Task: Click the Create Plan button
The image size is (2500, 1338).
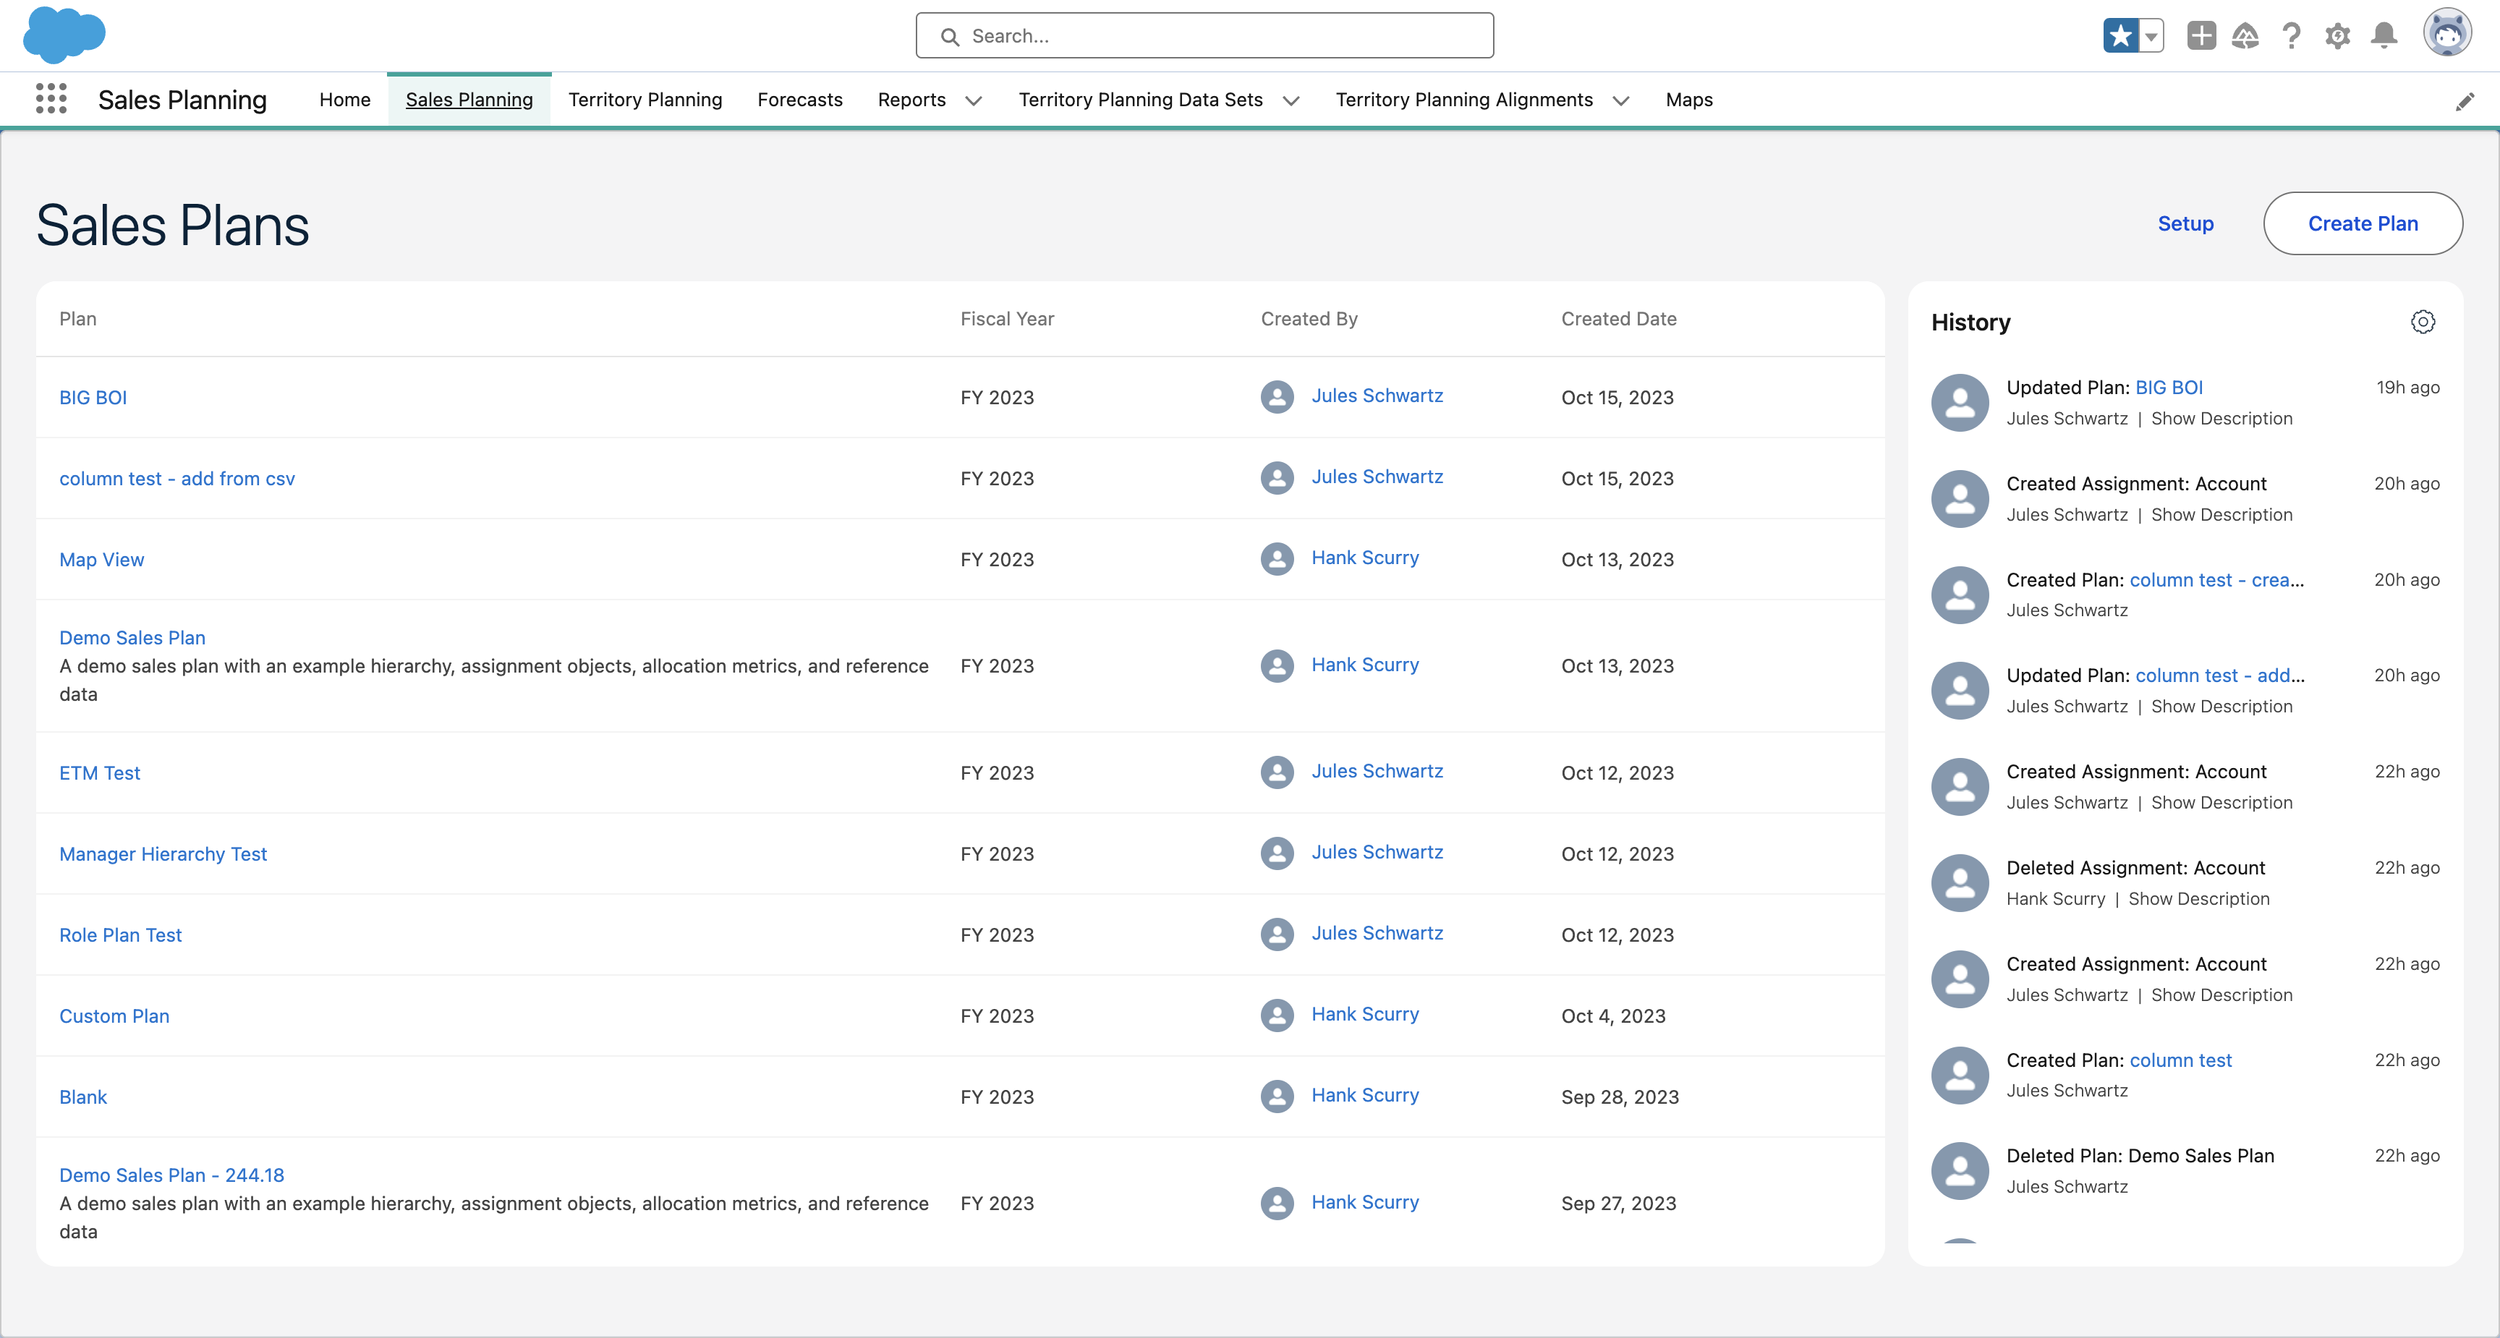Action: 2363,222
